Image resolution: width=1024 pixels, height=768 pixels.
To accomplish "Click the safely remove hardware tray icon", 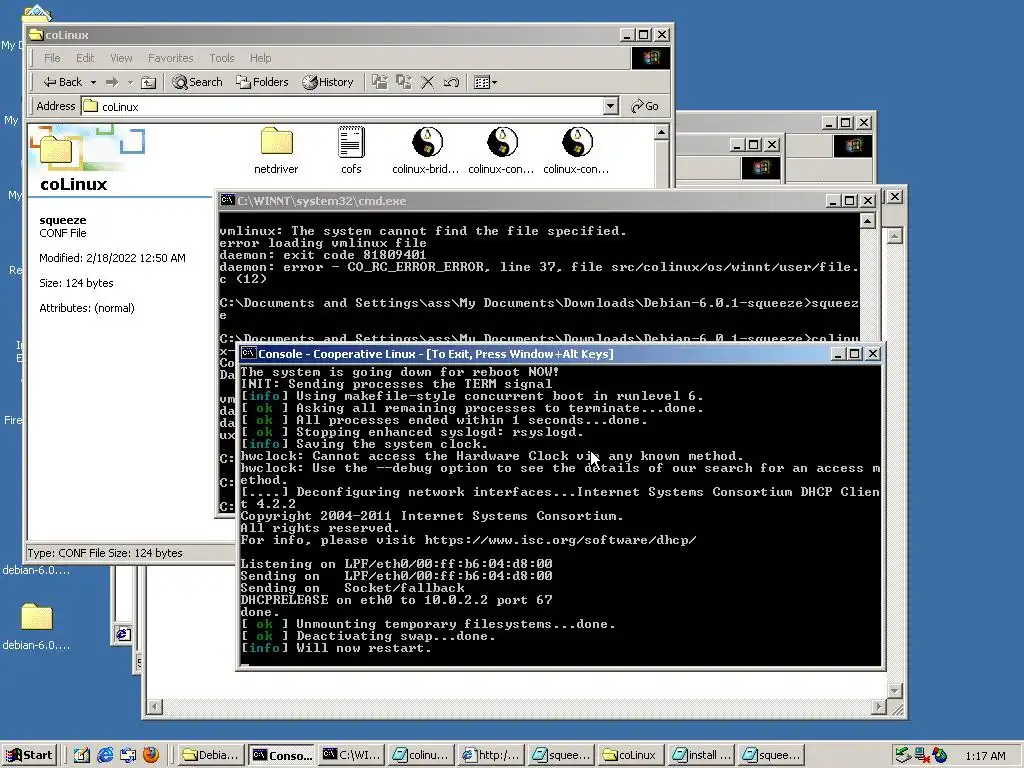I will [x=903, y=756].
